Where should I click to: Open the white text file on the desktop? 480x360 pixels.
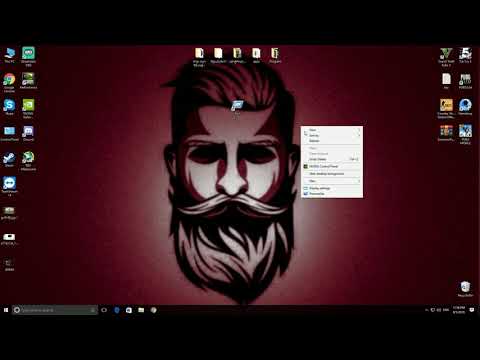coord(446,81)
